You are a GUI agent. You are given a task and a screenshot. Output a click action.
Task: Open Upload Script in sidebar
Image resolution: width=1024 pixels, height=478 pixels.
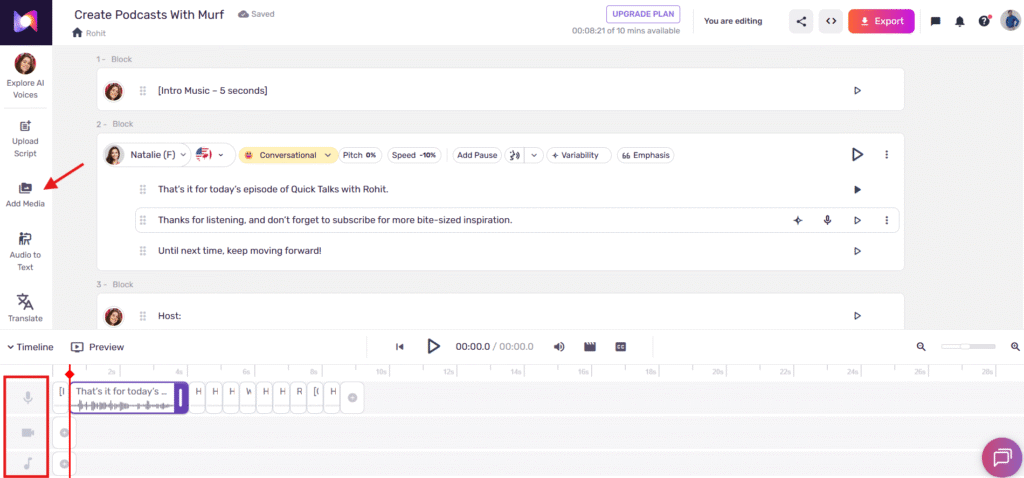coord(25,139)
